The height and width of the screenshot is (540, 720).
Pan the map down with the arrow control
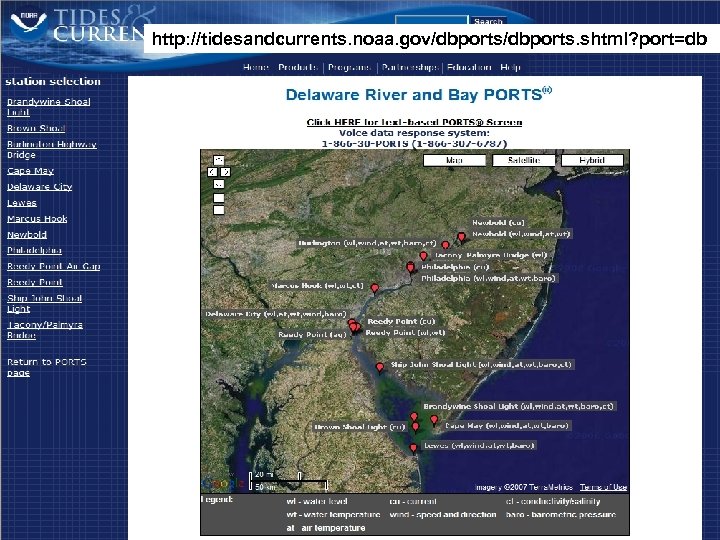[x=219, y=184]
